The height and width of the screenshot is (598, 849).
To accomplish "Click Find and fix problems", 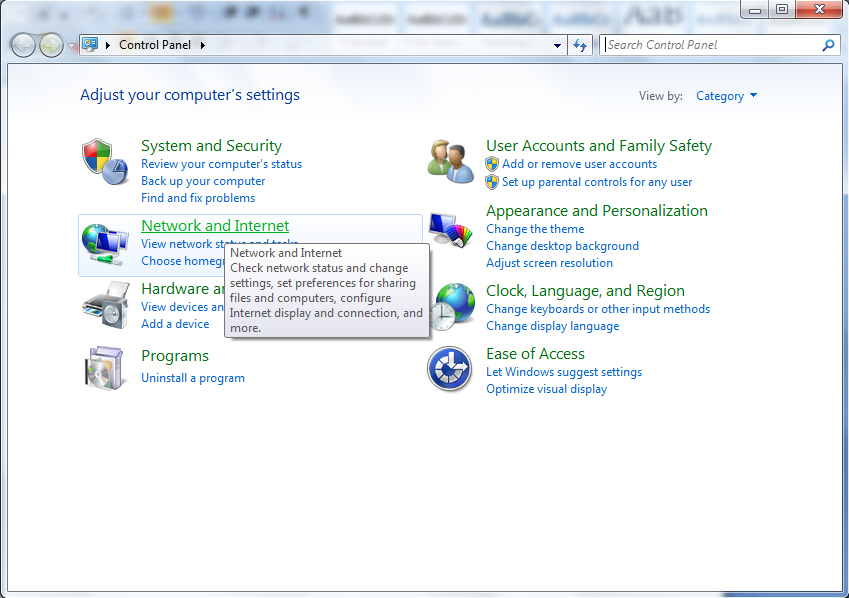I will [x=198, y=198].
